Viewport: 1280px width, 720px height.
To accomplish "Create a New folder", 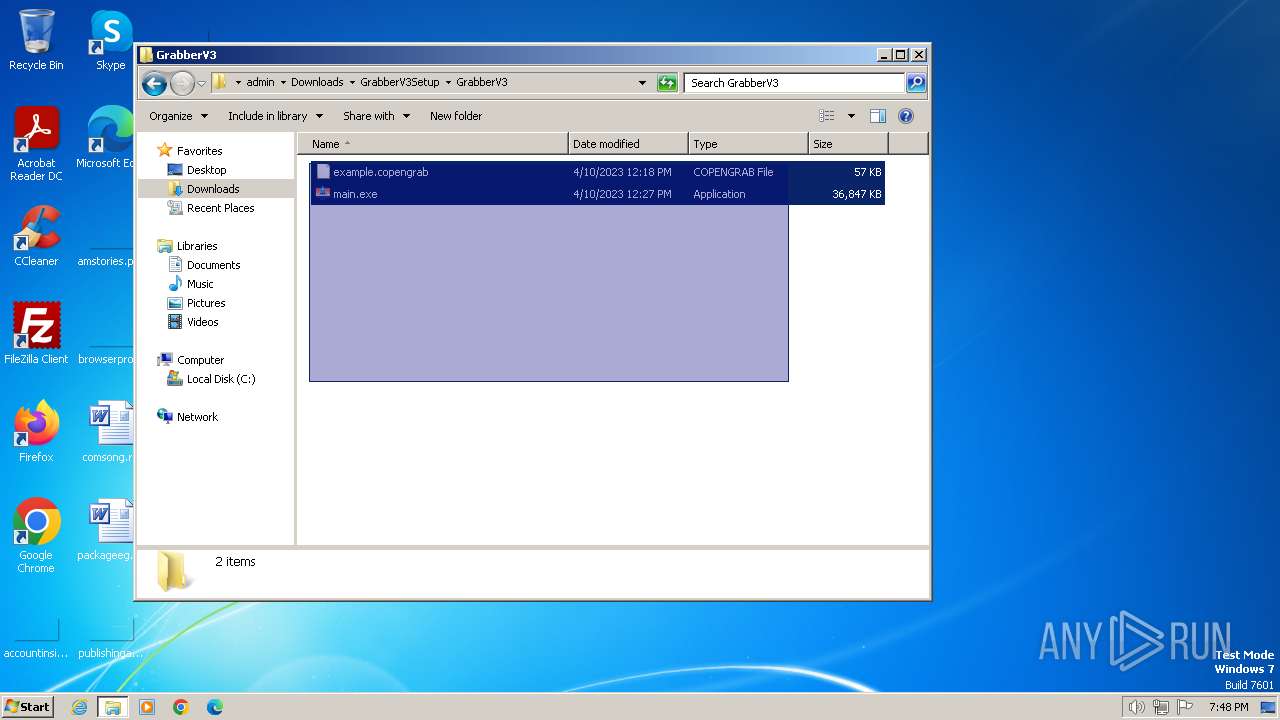I will coord(456,116).
